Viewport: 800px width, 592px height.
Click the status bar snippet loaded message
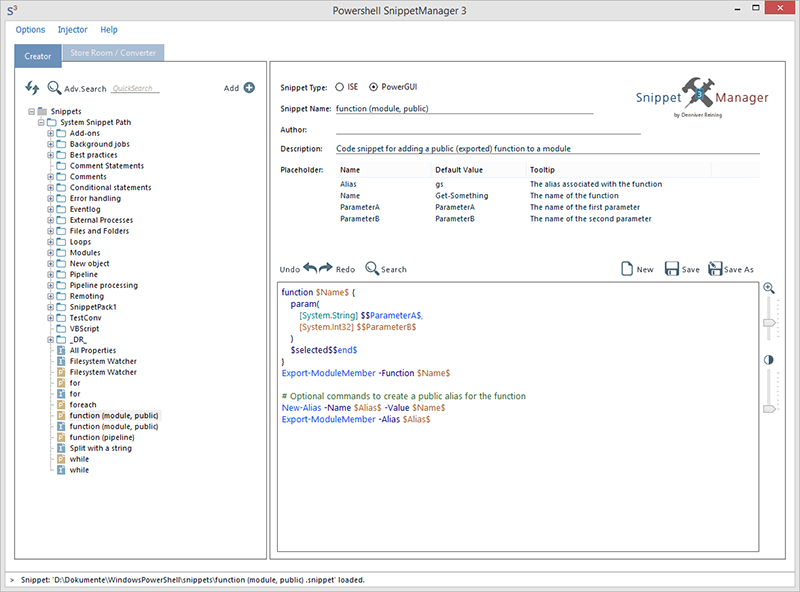[193, 580]
